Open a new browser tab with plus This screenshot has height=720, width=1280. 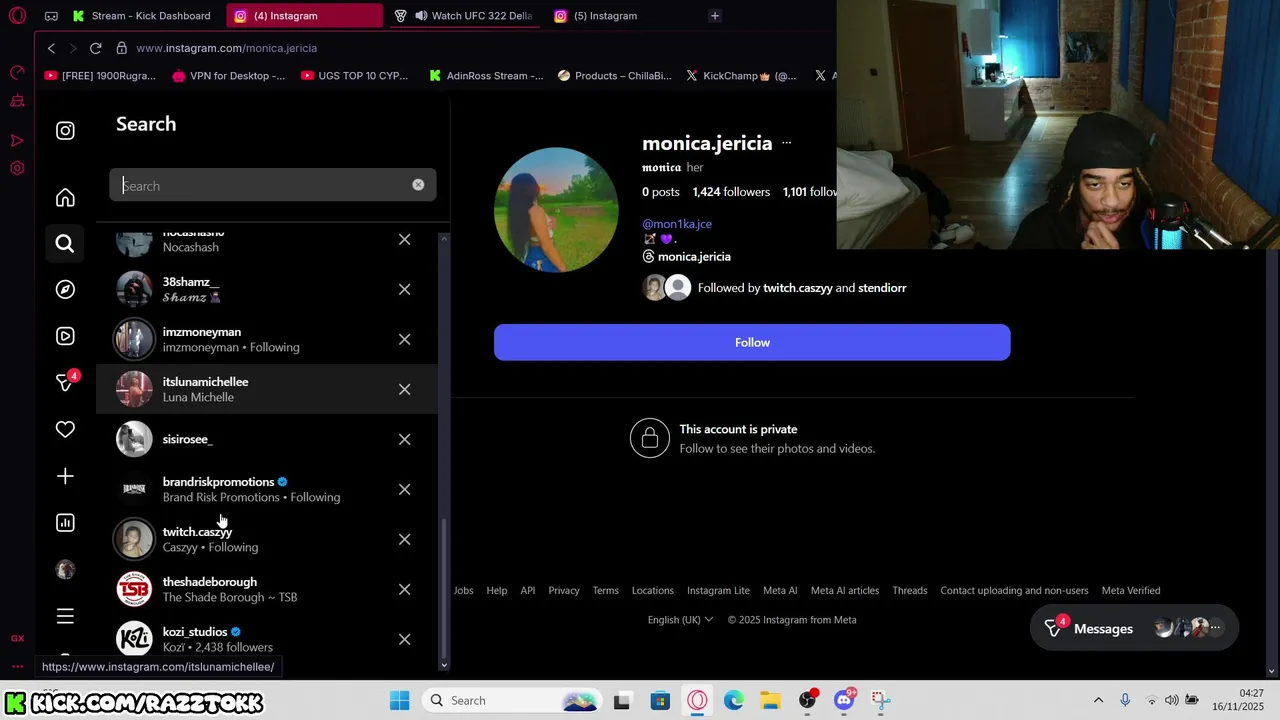[x=714, y=16]
